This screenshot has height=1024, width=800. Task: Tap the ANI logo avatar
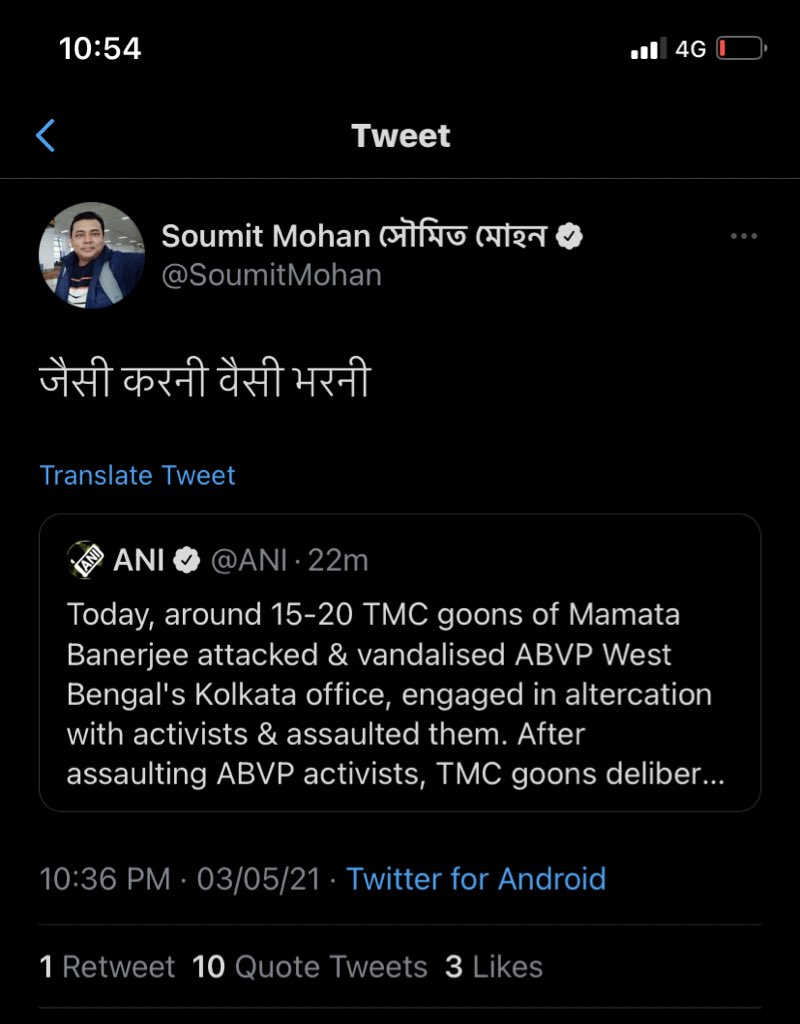(x=86, y=560)
